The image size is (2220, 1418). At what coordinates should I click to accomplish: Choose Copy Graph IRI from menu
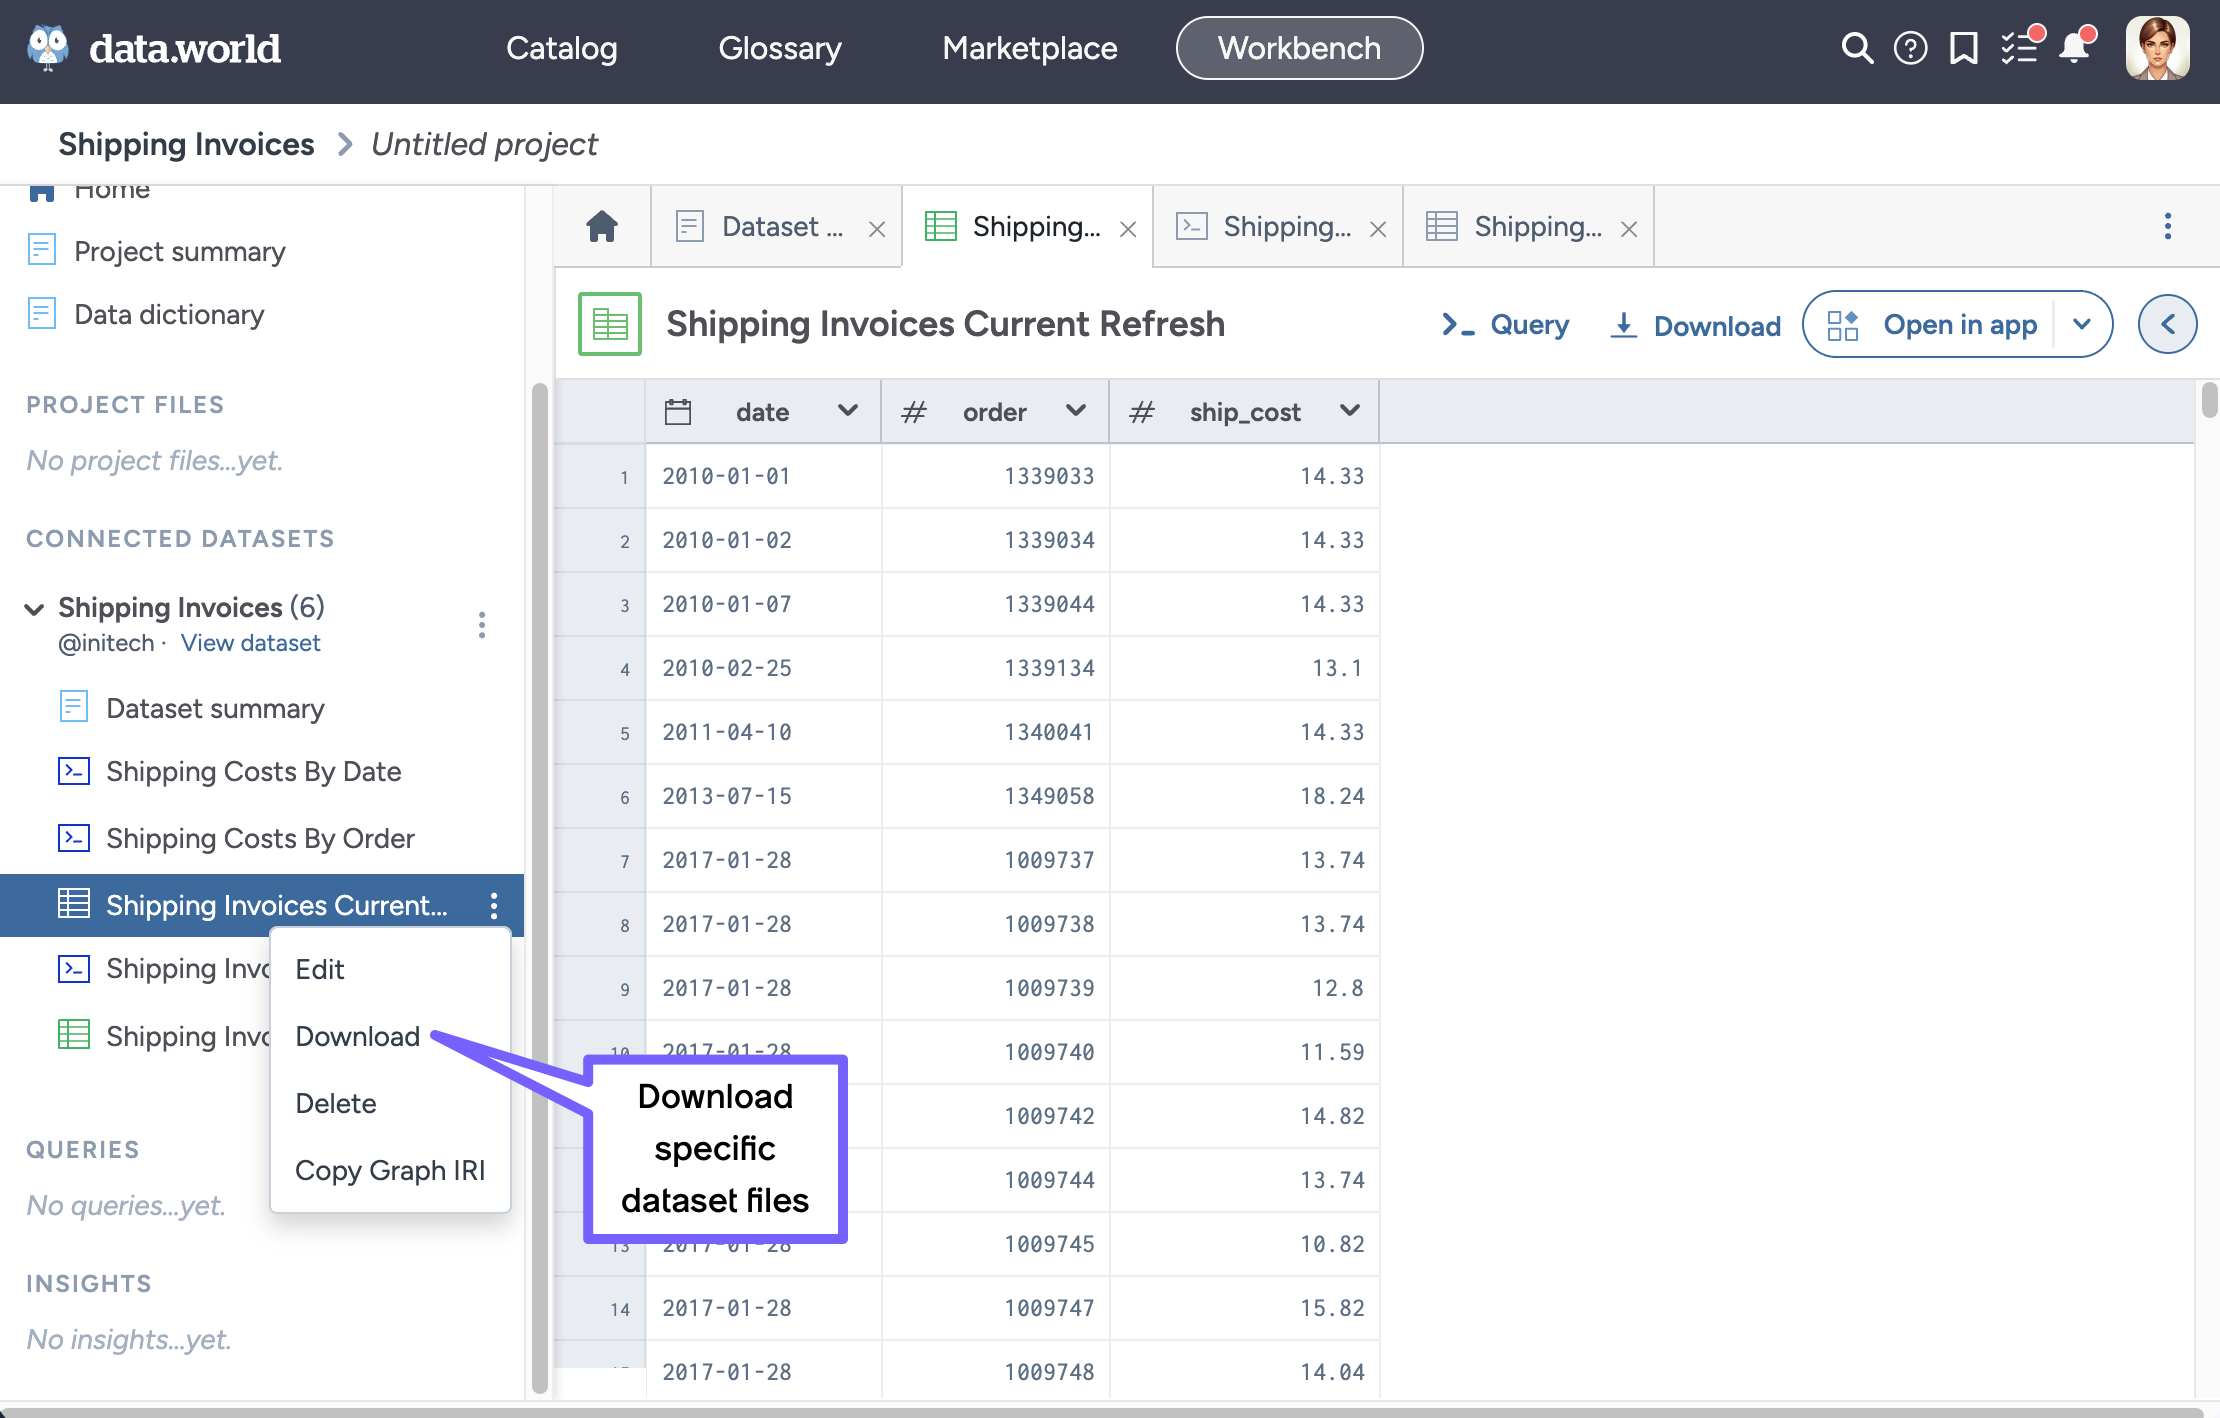tap(391, 1170)
